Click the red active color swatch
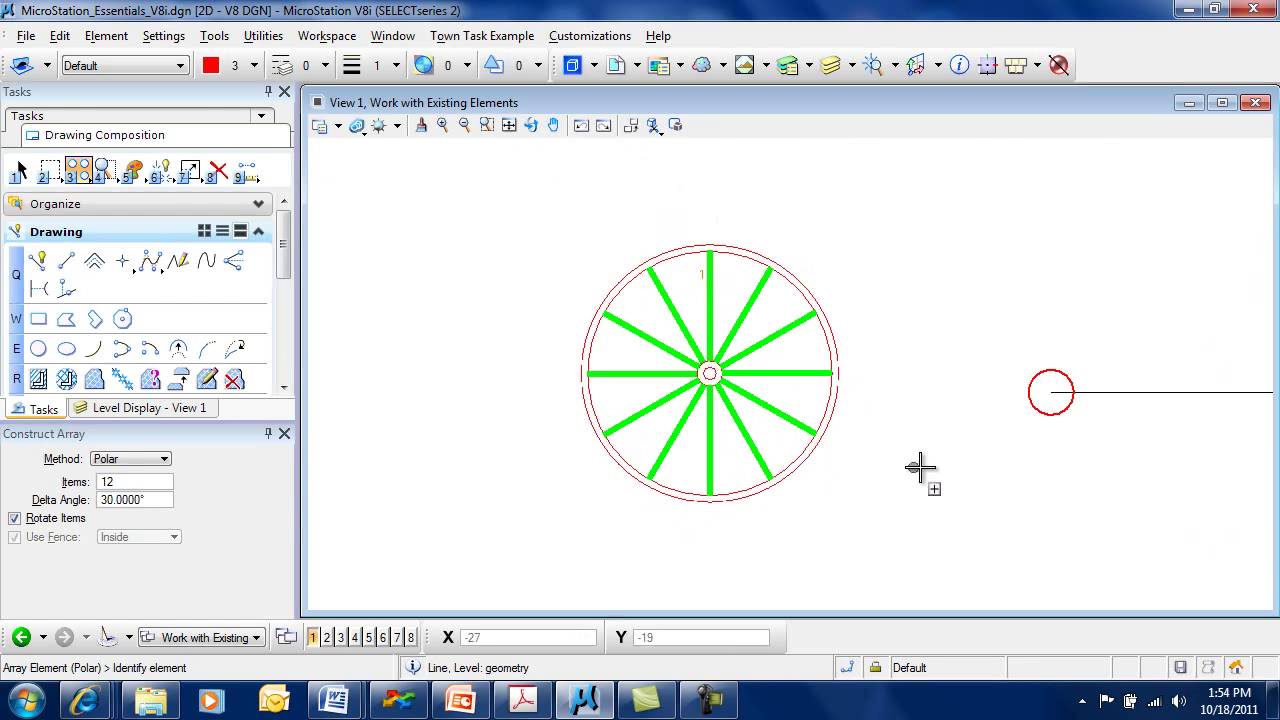The image size is (1280, 720). click(x=211, y=65)
